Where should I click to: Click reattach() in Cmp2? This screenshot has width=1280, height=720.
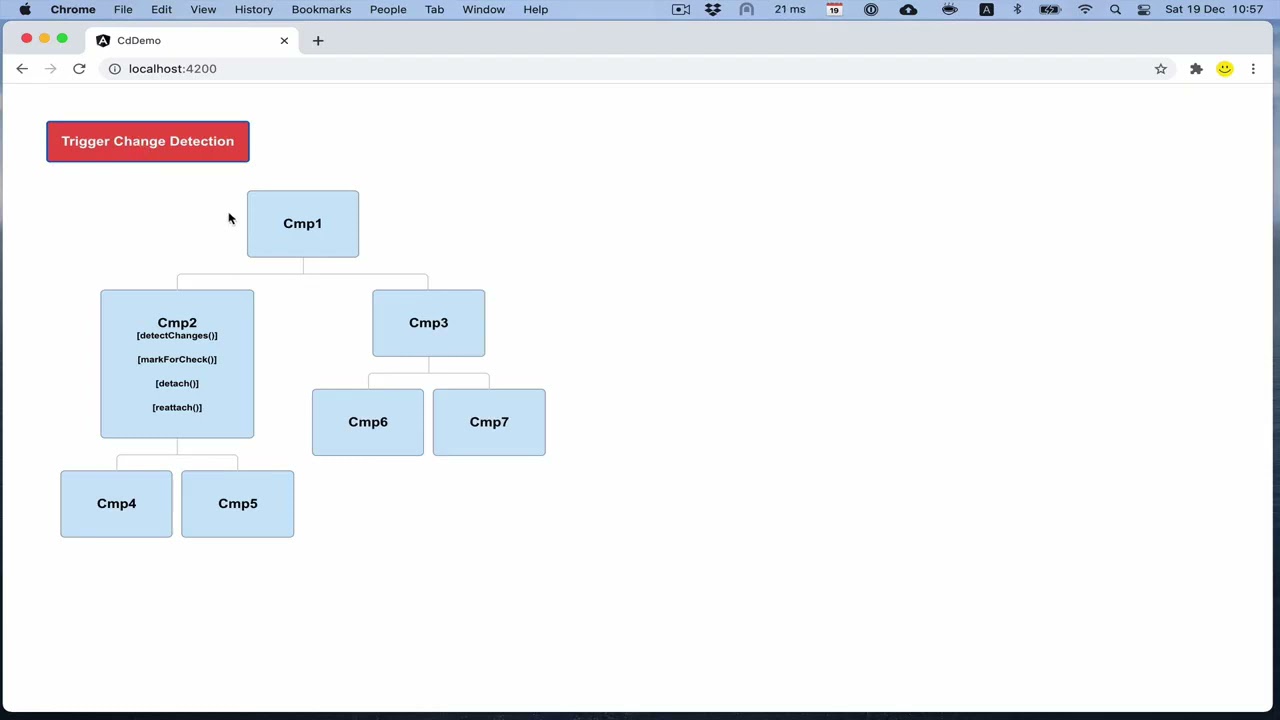pyautogui.click(x=177, y=408)
